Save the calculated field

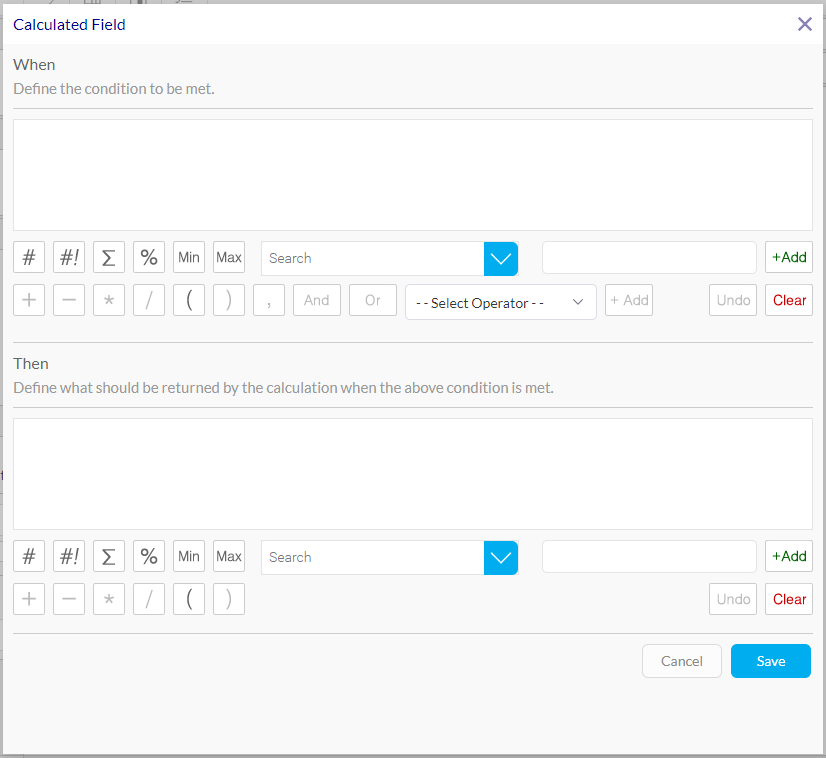tap(770, 661)
